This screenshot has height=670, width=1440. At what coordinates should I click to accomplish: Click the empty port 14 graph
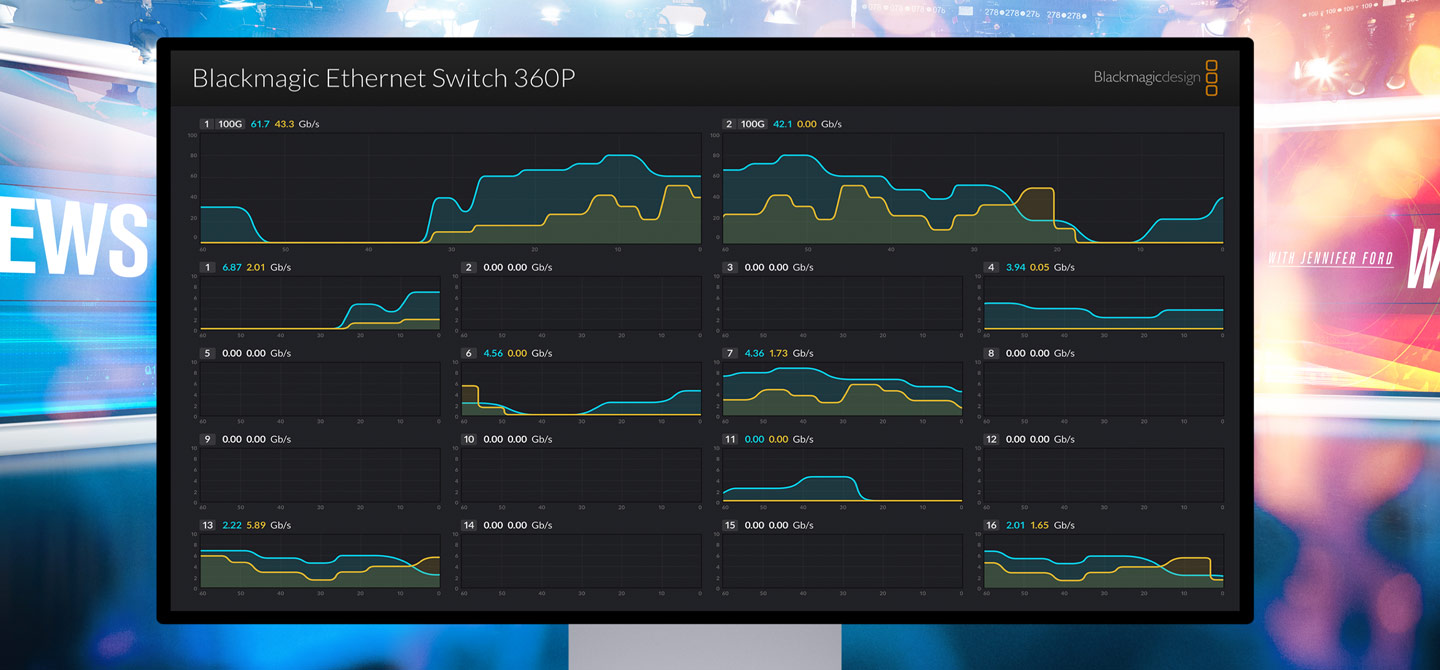[581, 561]
